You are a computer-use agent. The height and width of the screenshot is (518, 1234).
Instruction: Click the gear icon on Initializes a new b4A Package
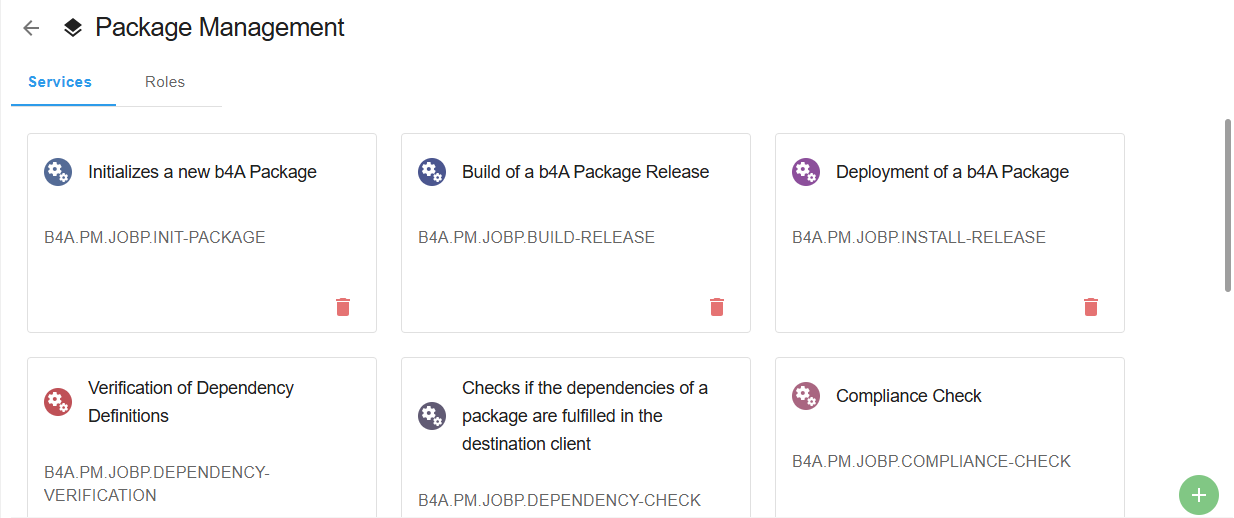(x=58, y=172)
